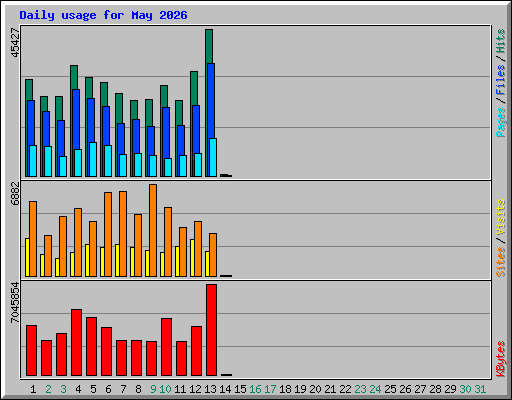Click the green day 3 label on the x-axis

click(x=63, y=389)
